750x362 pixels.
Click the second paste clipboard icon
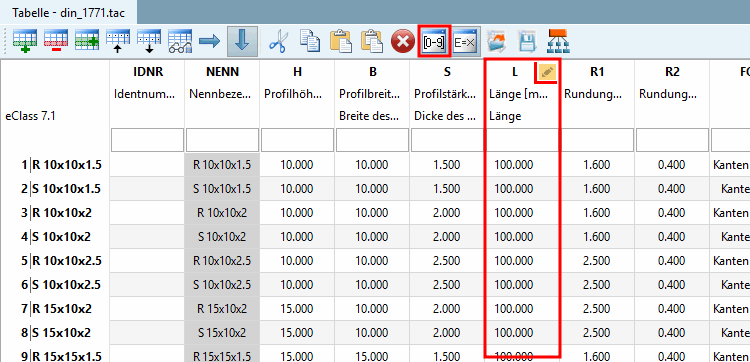click(372, 42)
